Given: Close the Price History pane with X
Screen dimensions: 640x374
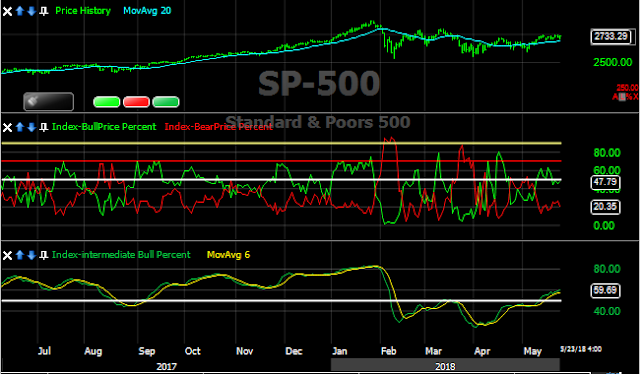Looking at the screenshot, I should [7, 11].
